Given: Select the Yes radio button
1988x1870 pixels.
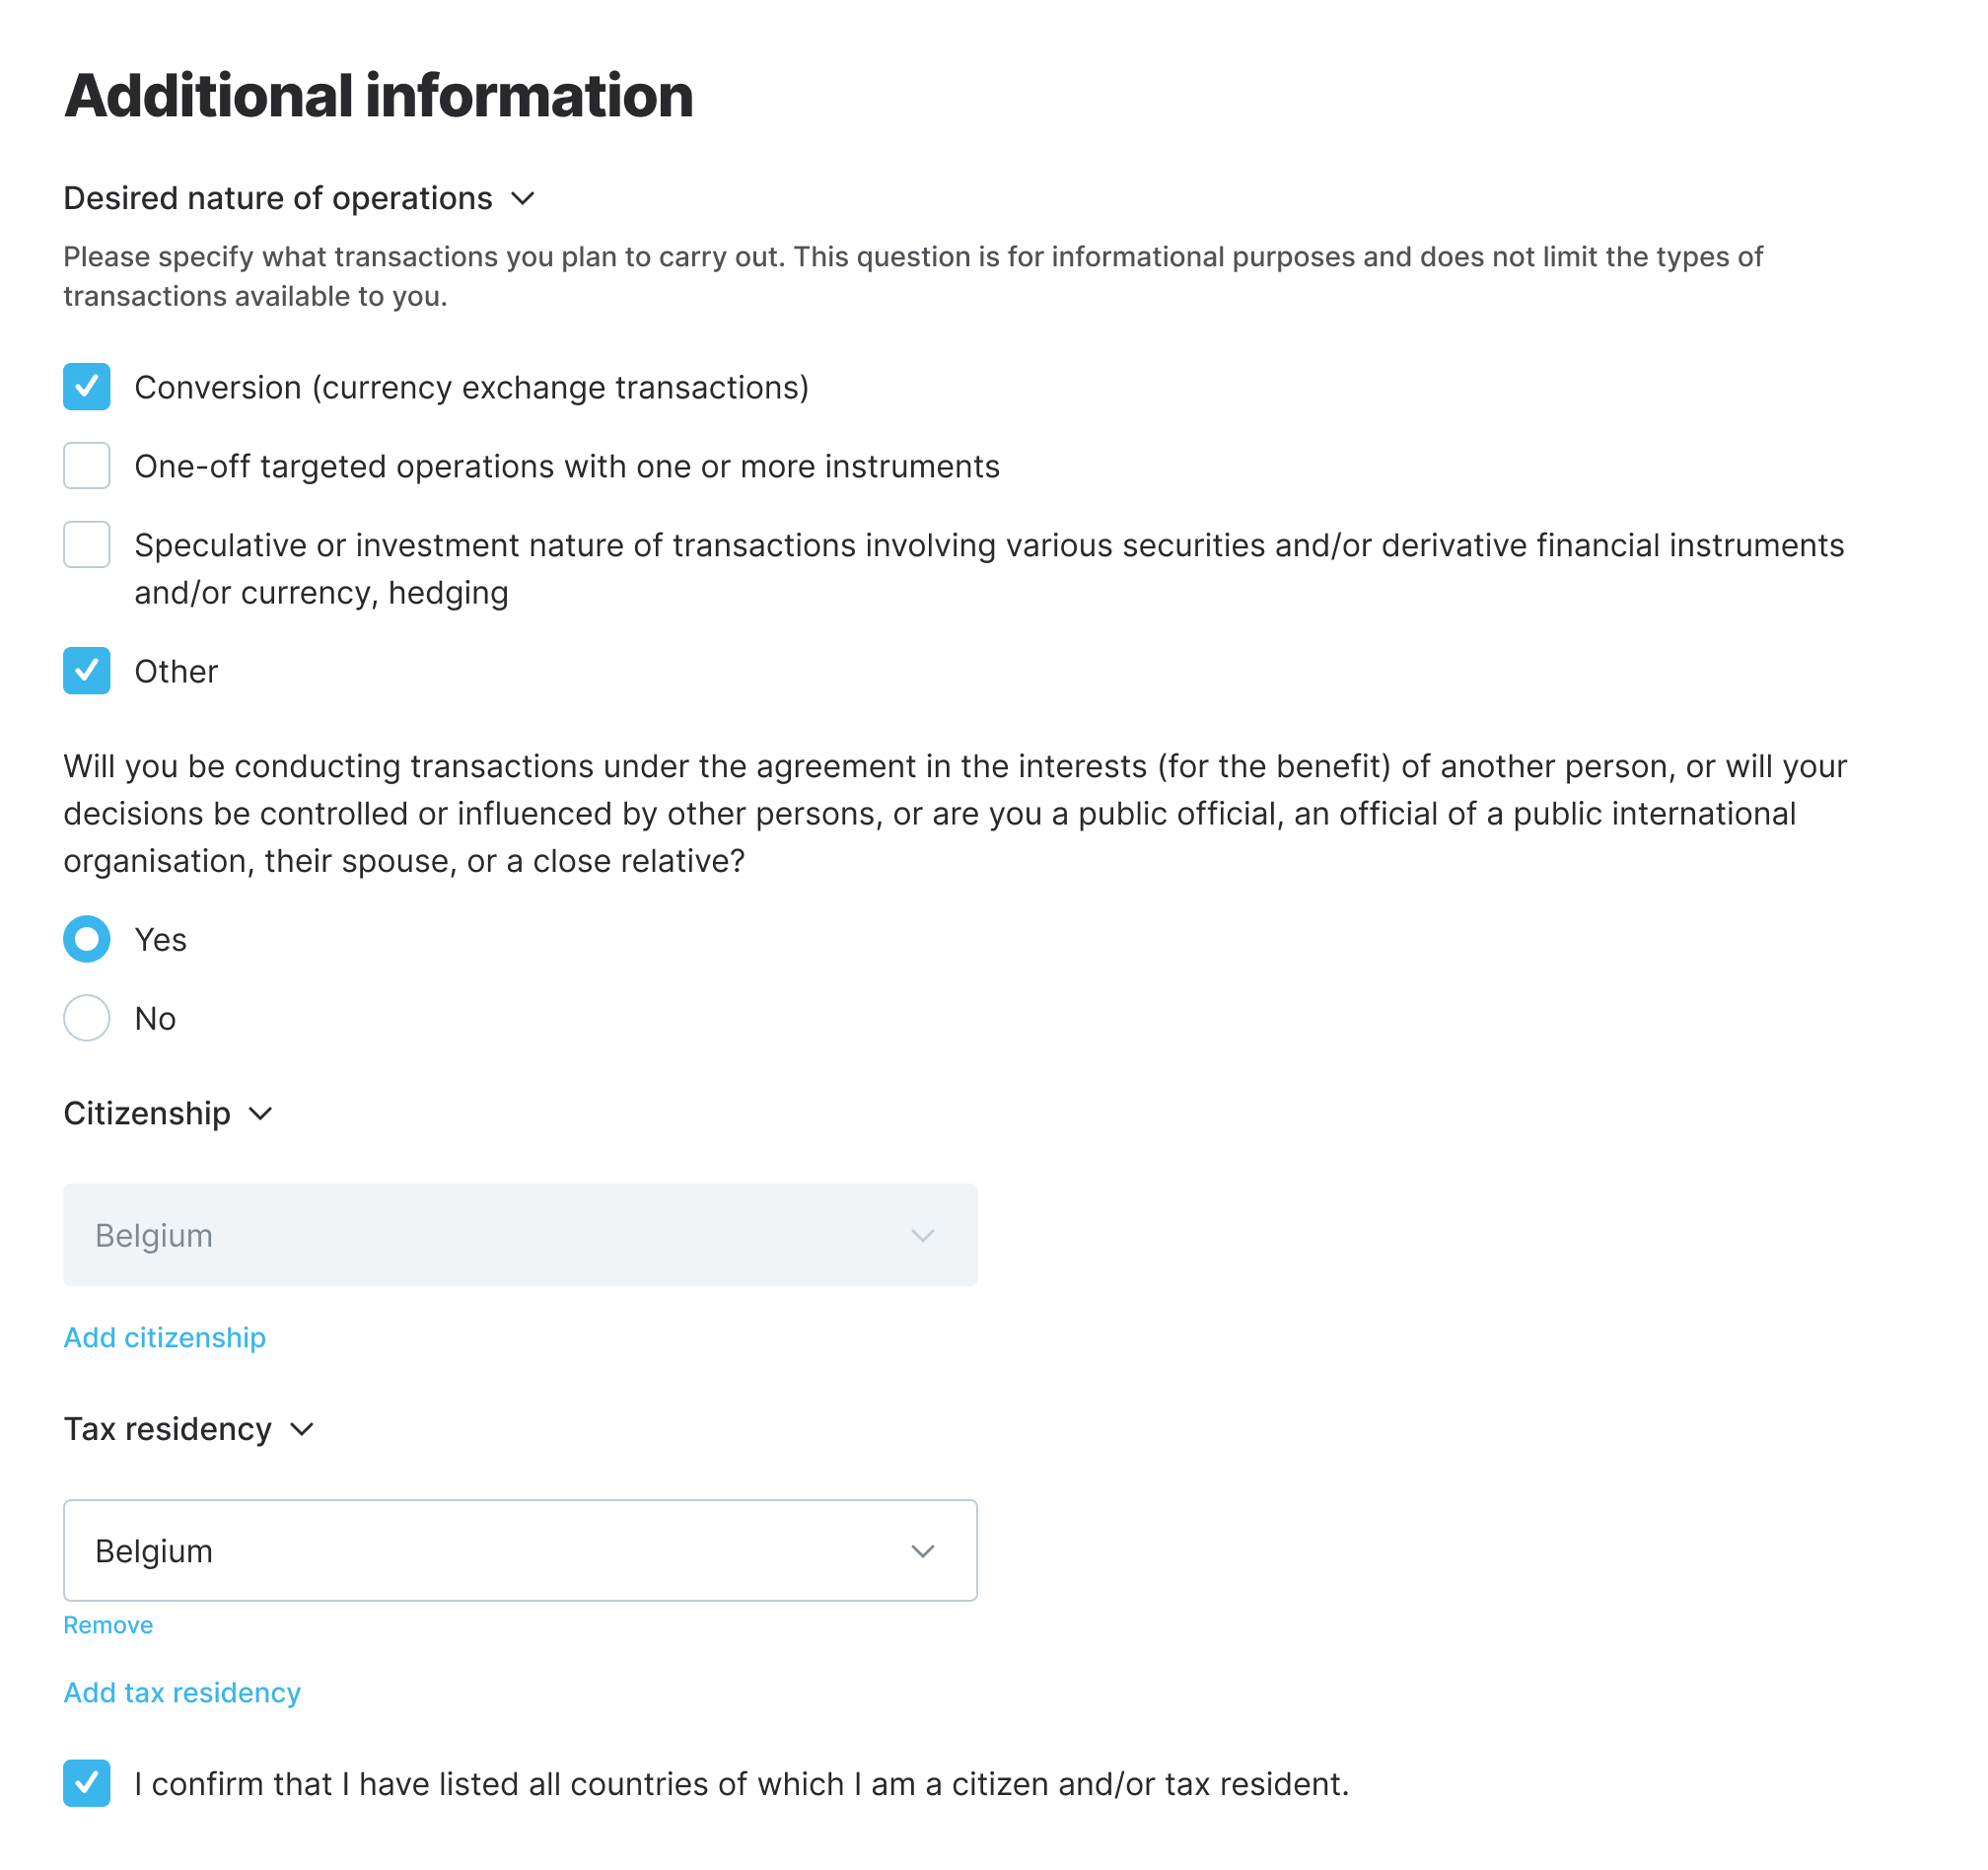Looking at the screenshot, I should (87, 939).
